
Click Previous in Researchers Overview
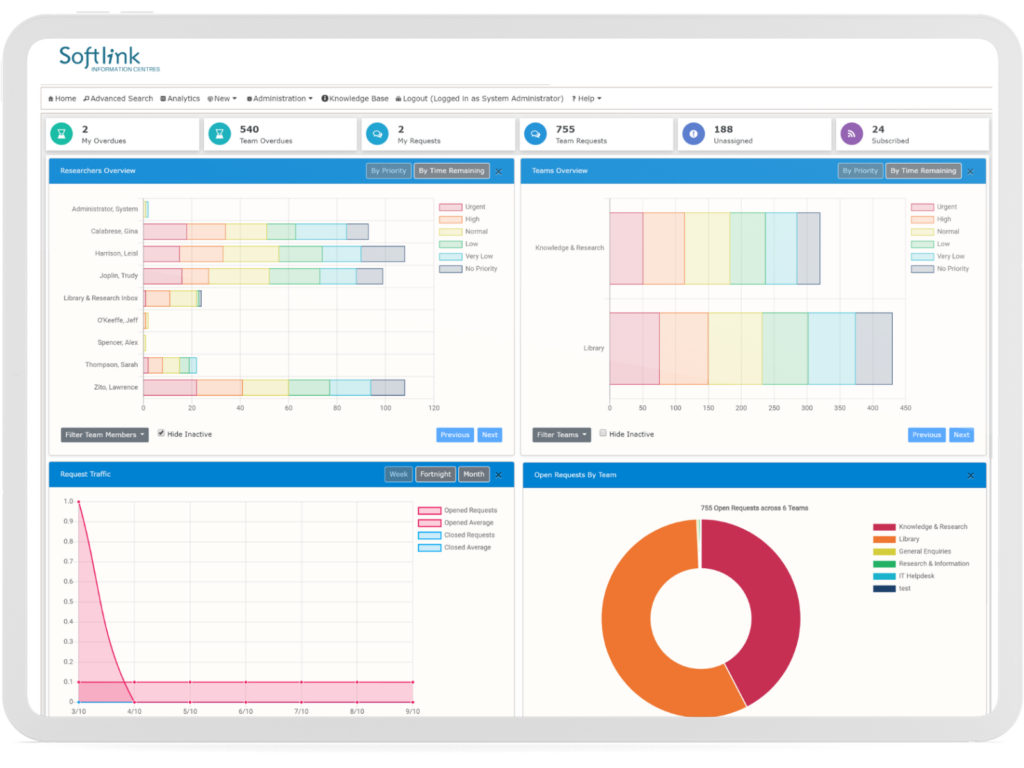(x=455, y=435)
